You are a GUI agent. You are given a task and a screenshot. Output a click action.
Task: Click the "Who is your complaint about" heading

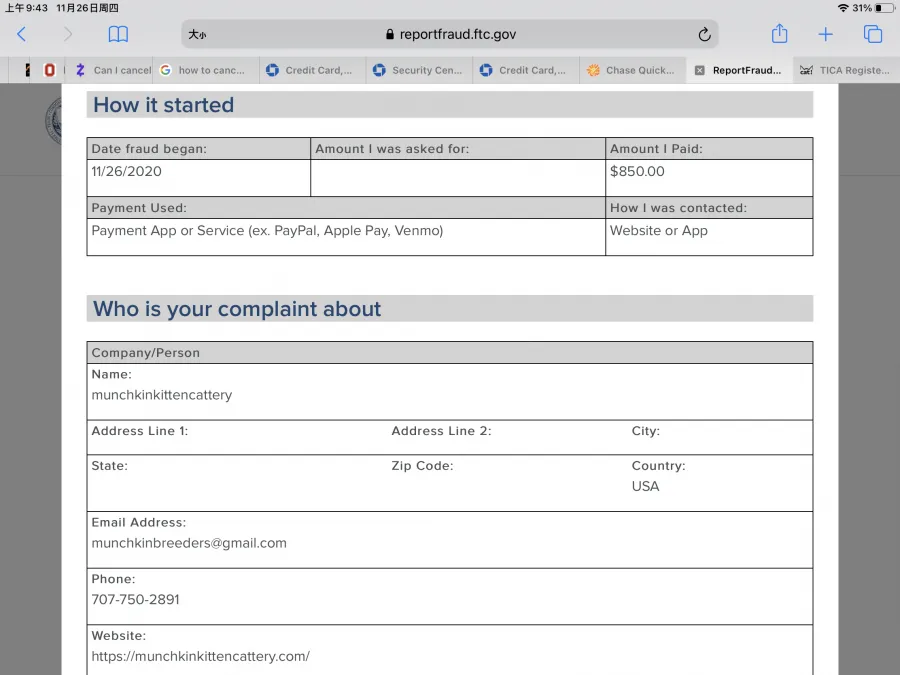(237, 309)
